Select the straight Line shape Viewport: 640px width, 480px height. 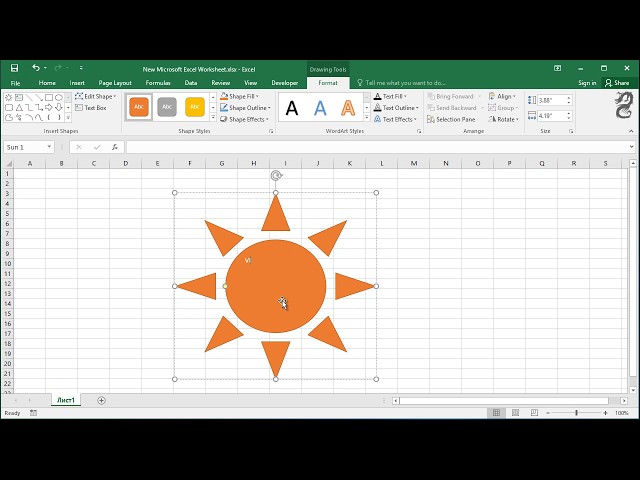(x=29, y=98)
